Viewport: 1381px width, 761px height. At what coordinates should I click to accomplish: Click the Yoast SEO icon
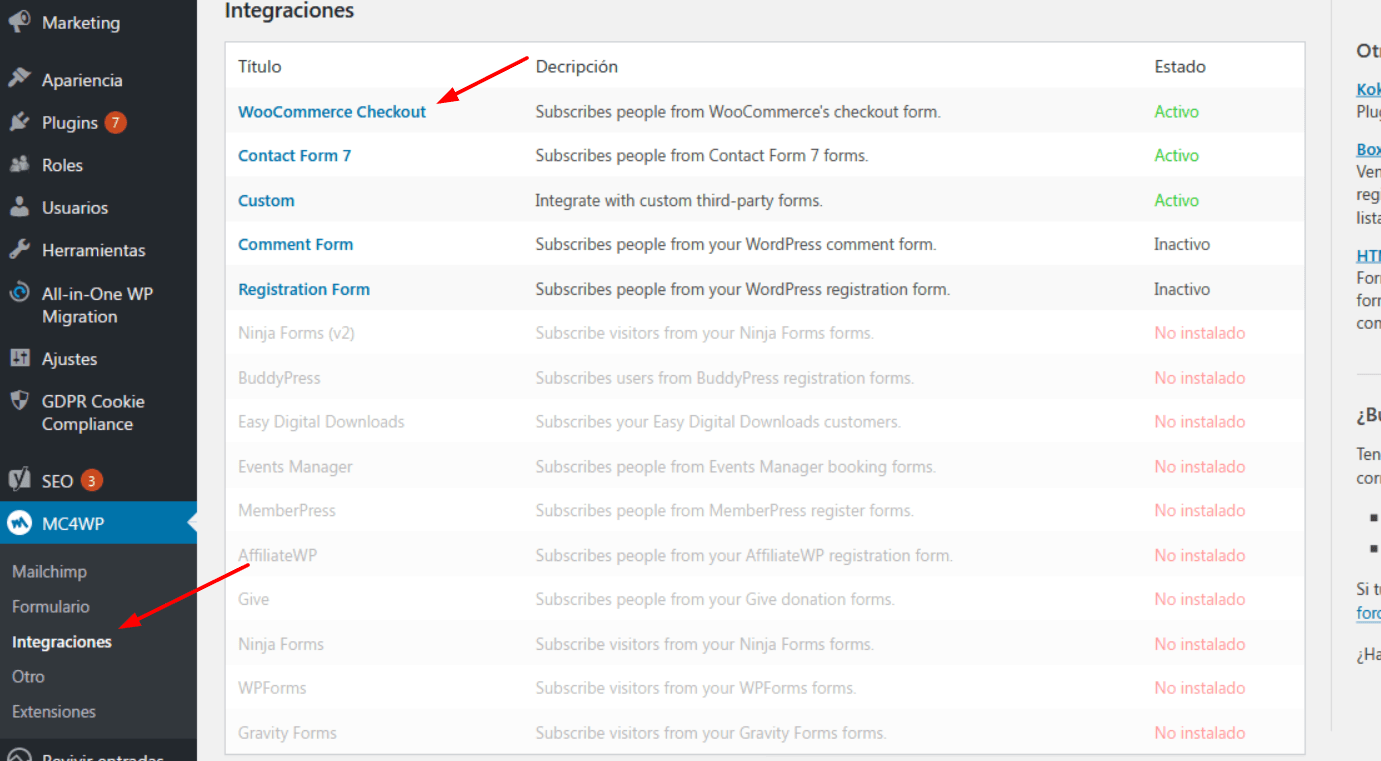pyautogui.click(x=19, y=480)
